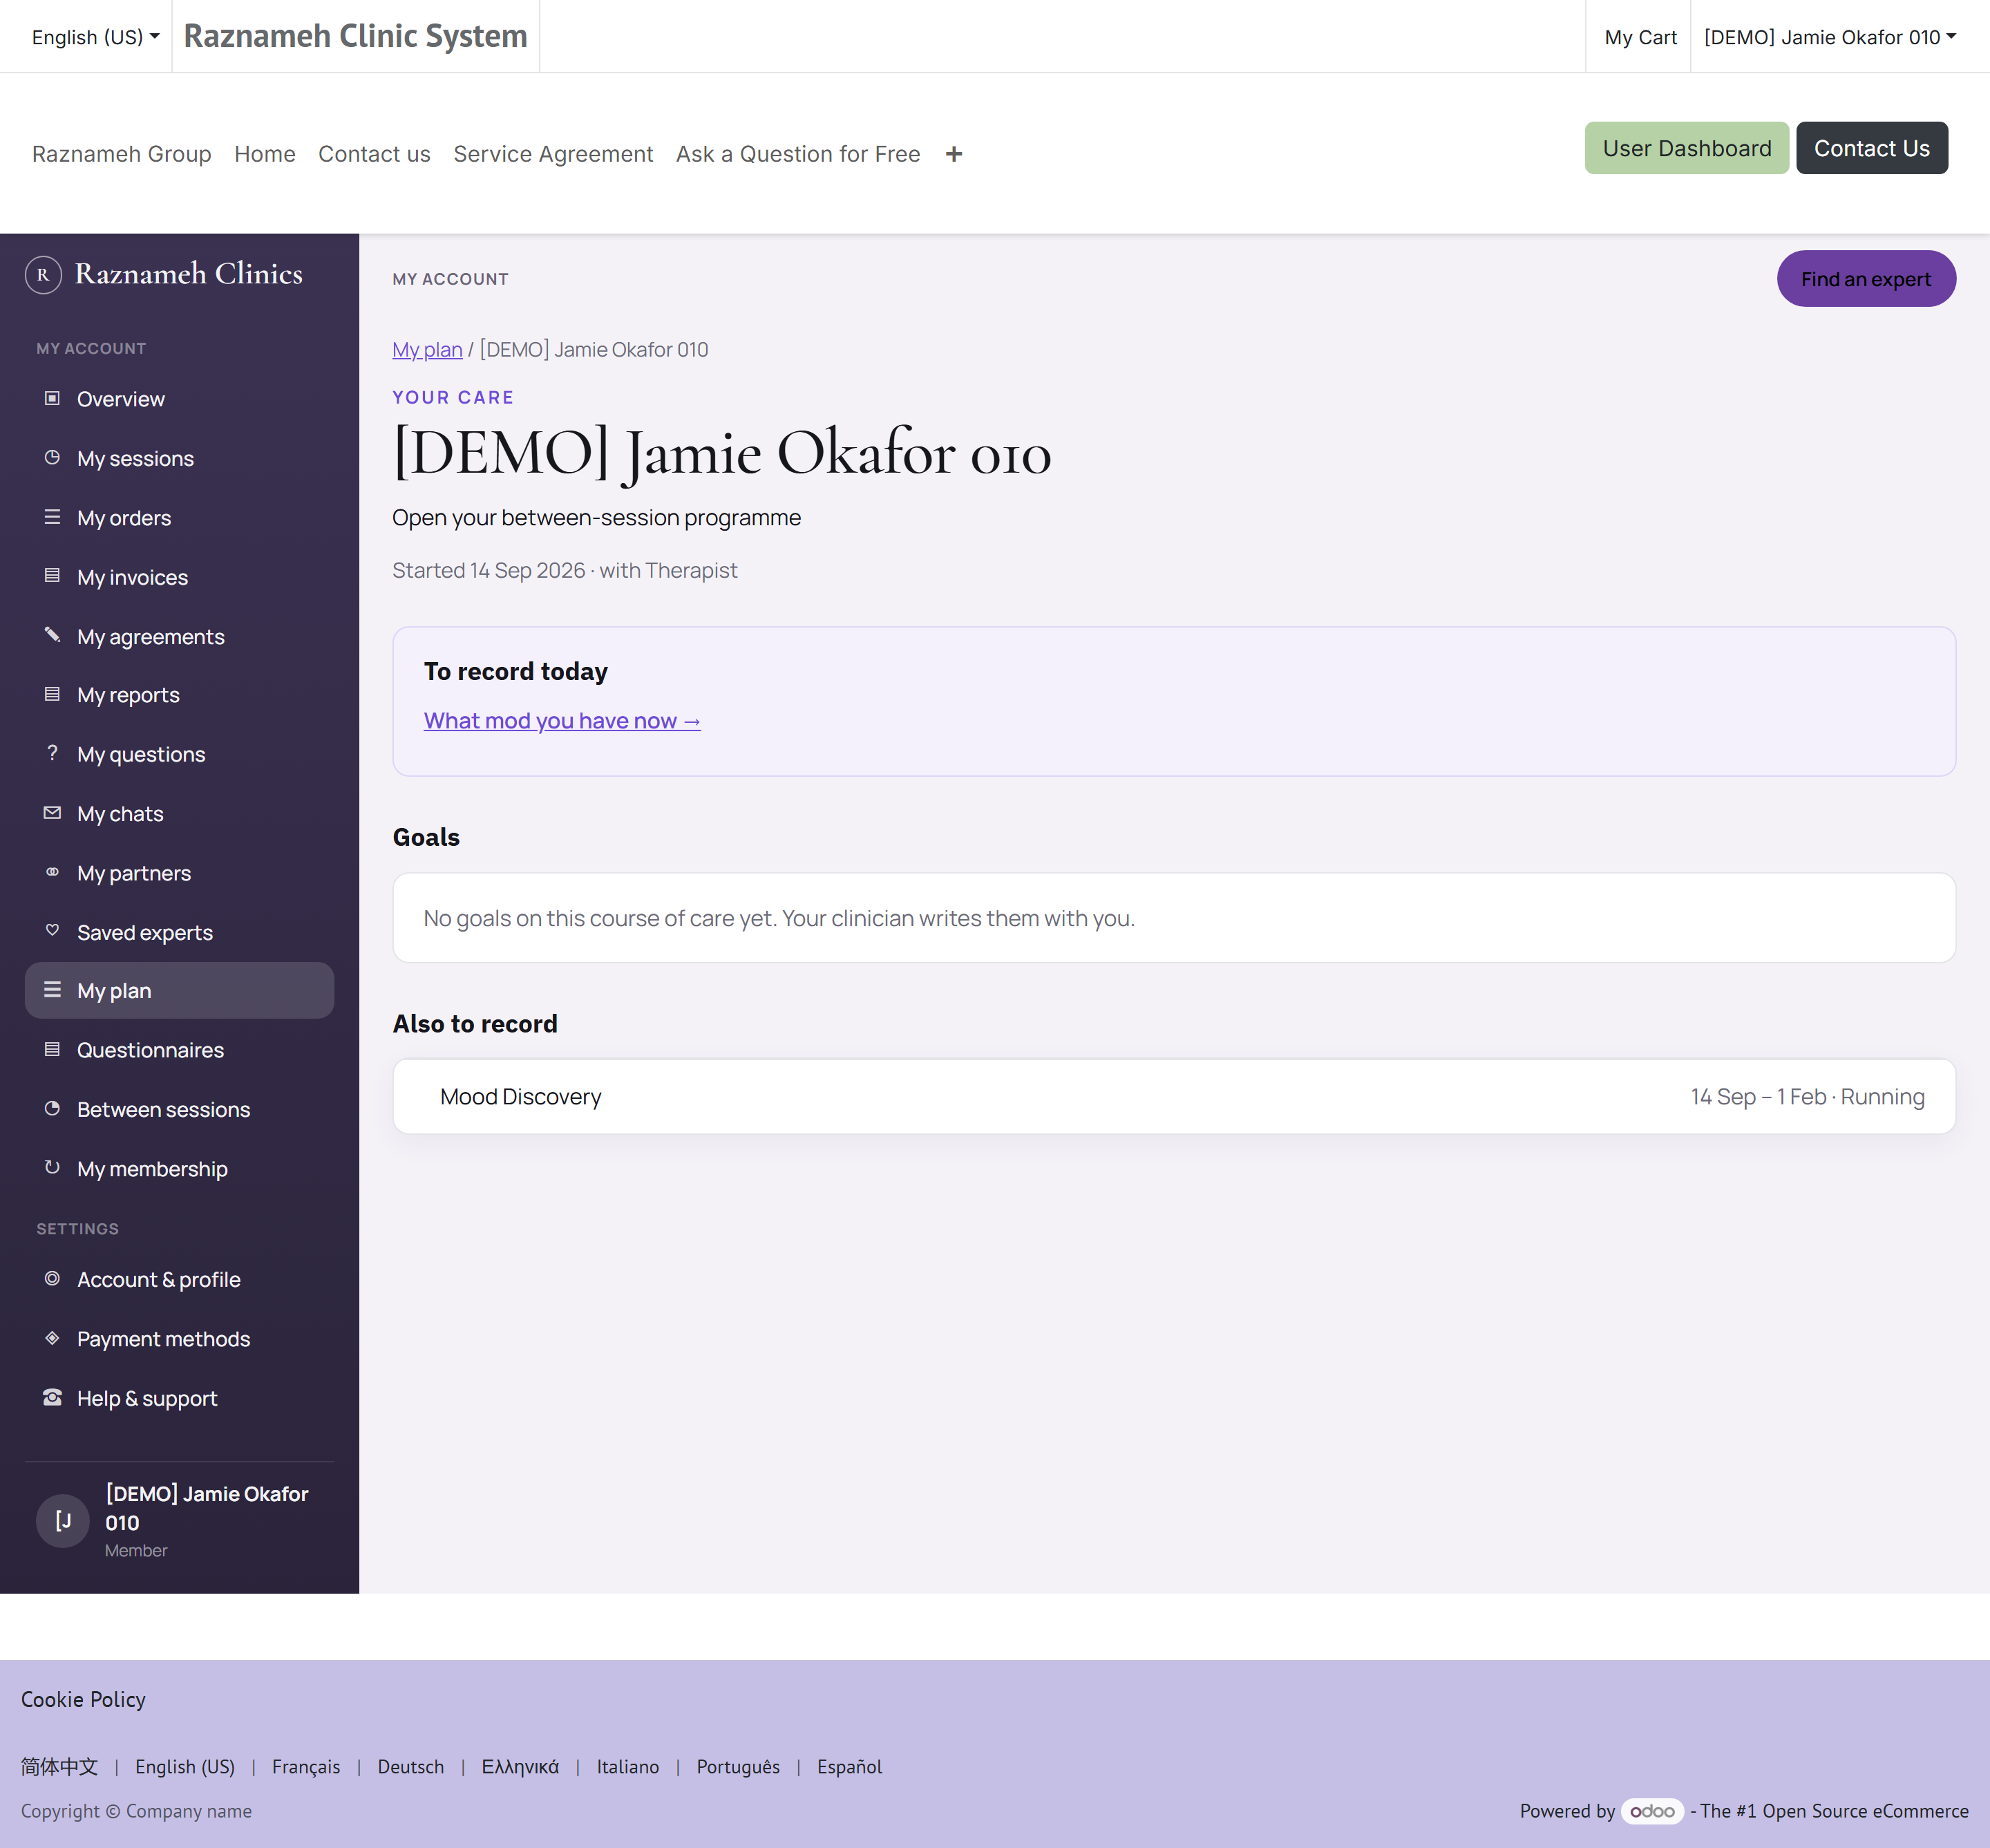This screenshot has height=1848, width=1990.
Task: Click the clock icon beside My sessions
Action: point(52,457)
